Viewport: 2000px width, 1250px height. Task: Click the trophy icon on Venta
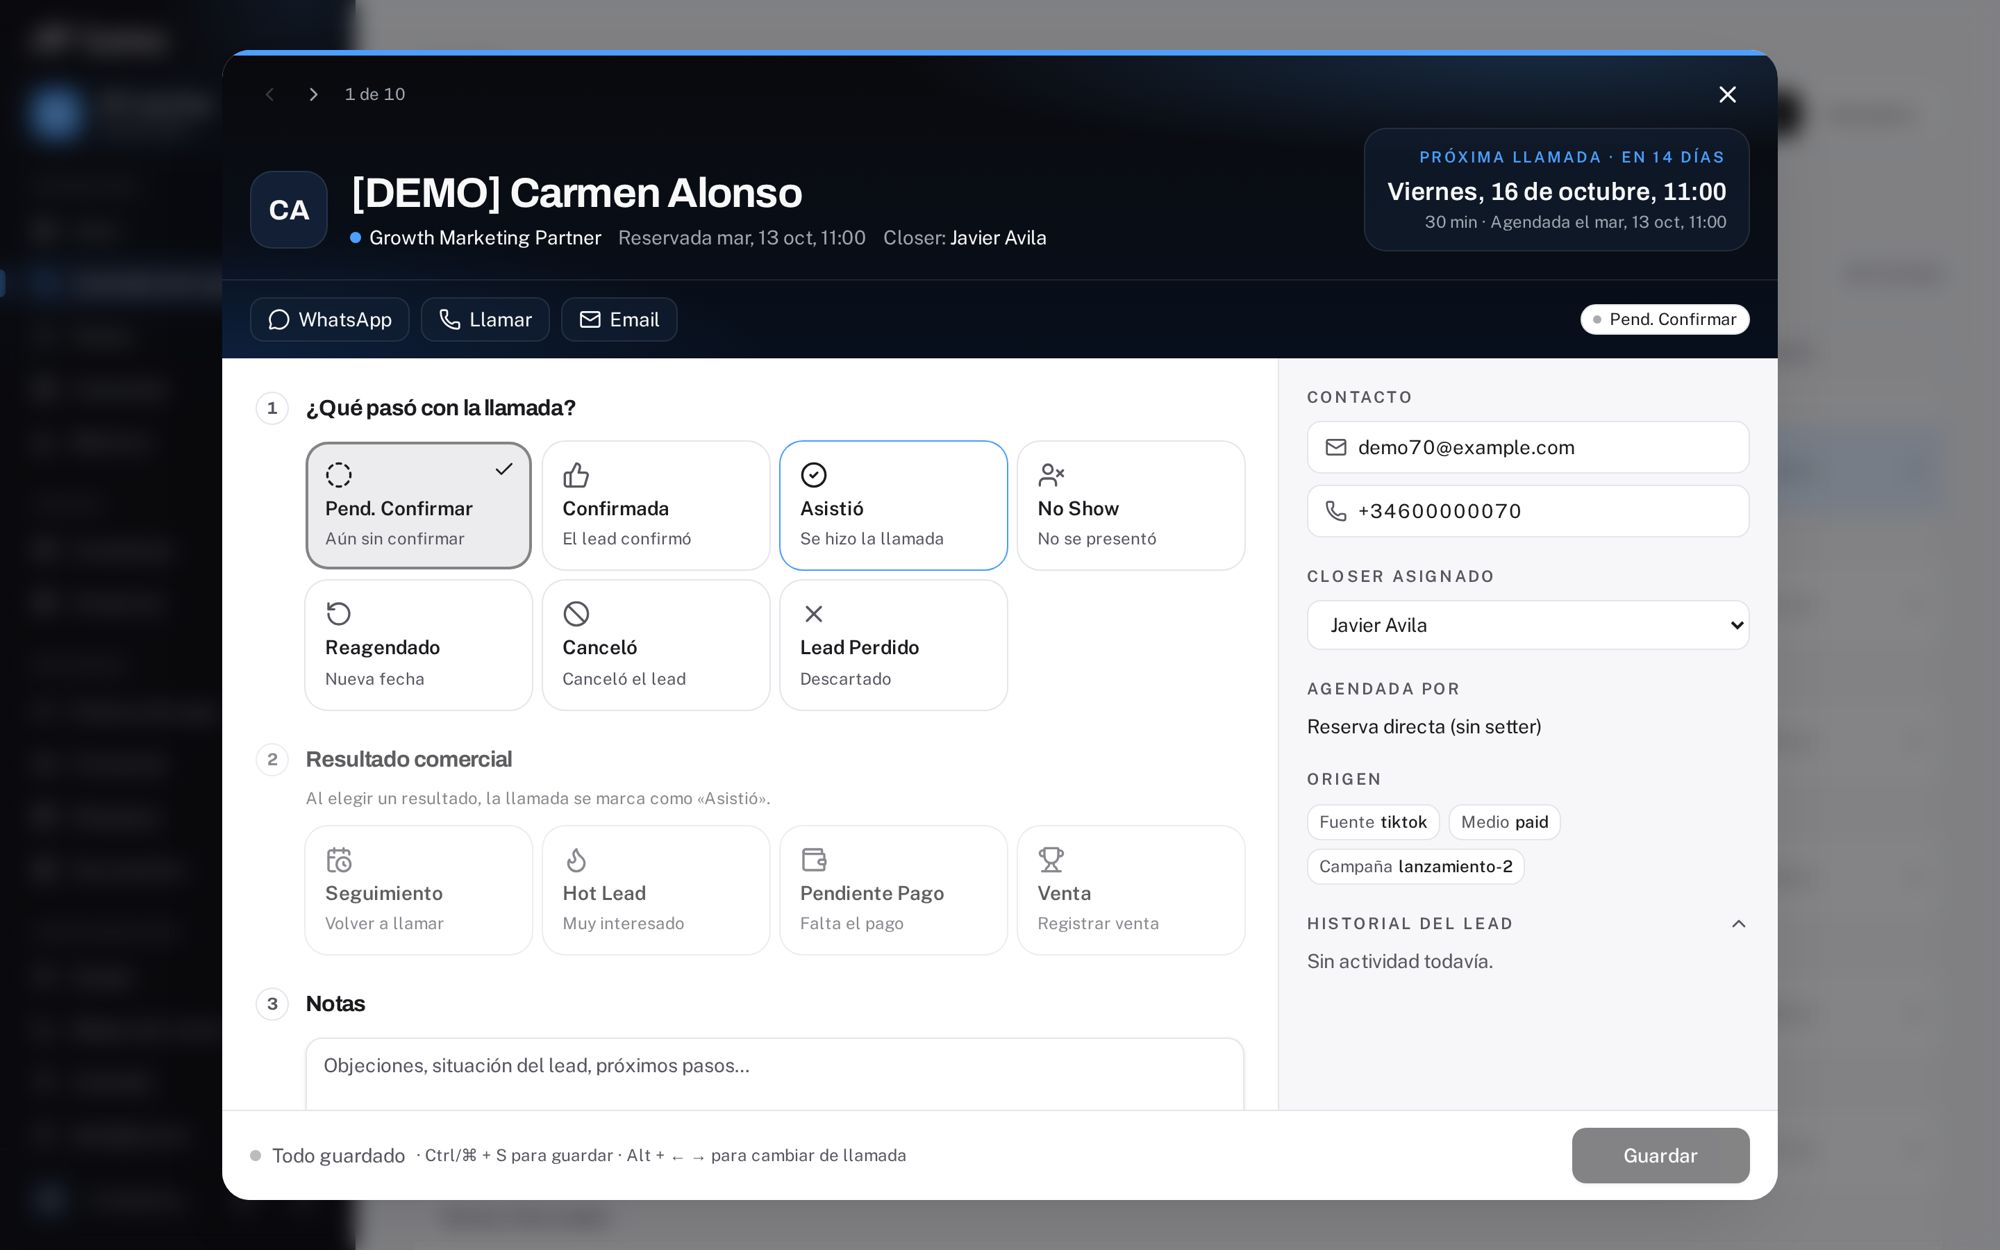coord(1051,859)
